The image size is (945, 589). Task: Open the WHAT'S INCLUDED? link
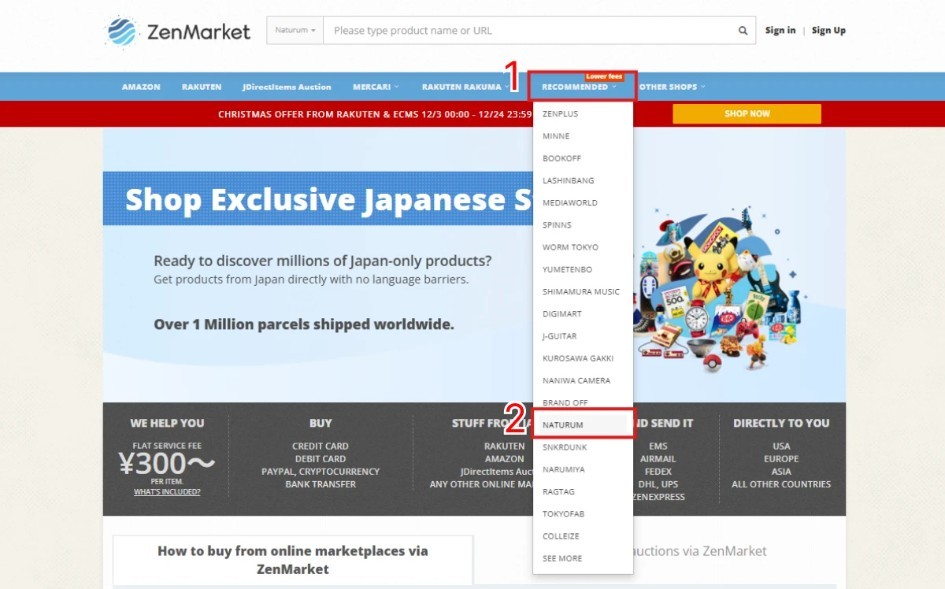(167, 492)
